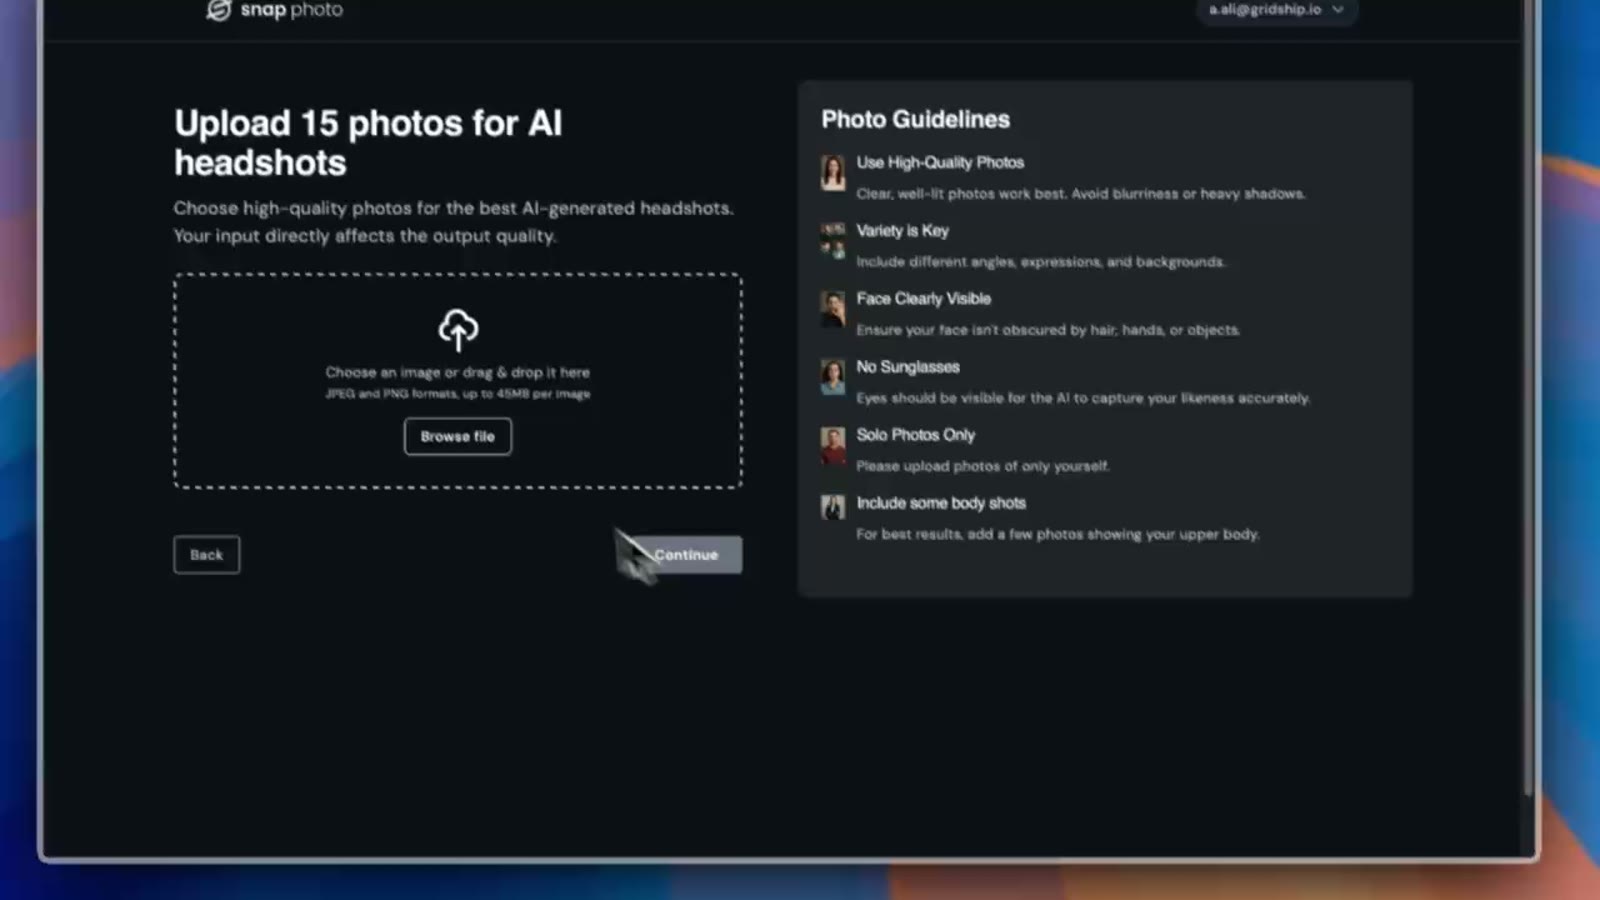This screenshot has height=900, width=1600.
Task: Click "Eyes should be visible" description
Action: [1083, 398]
